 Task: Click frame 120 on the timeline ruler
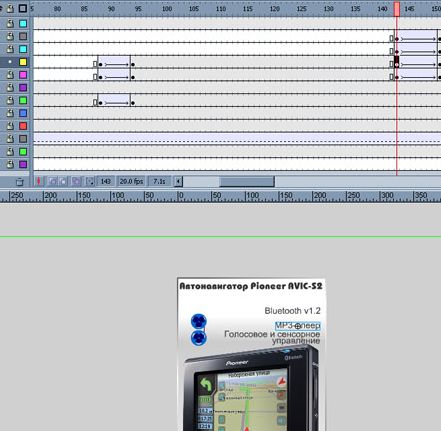(274, 9)
